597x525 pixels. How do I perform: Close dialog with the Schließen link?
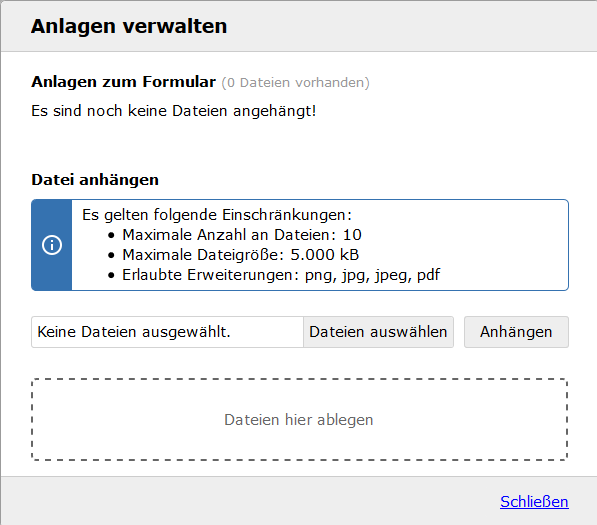(534, 502)
